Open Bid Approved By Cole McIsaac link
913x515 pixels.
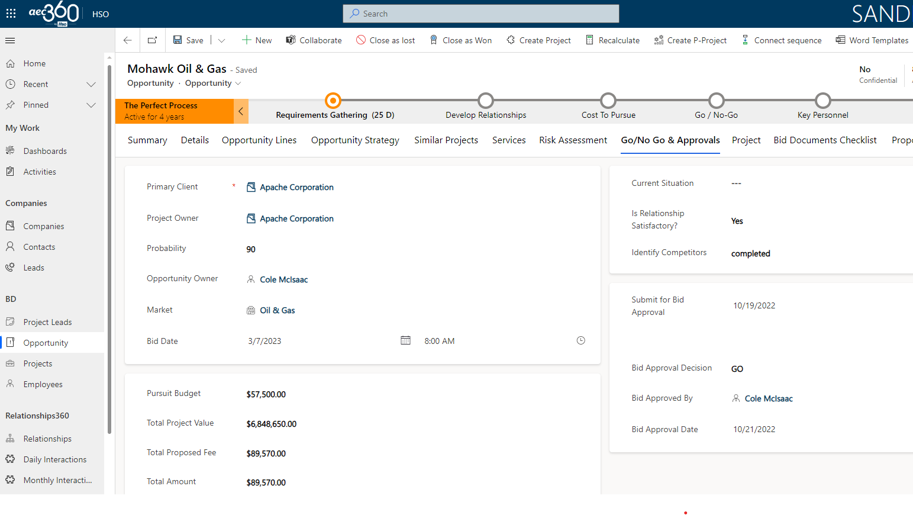769,398
